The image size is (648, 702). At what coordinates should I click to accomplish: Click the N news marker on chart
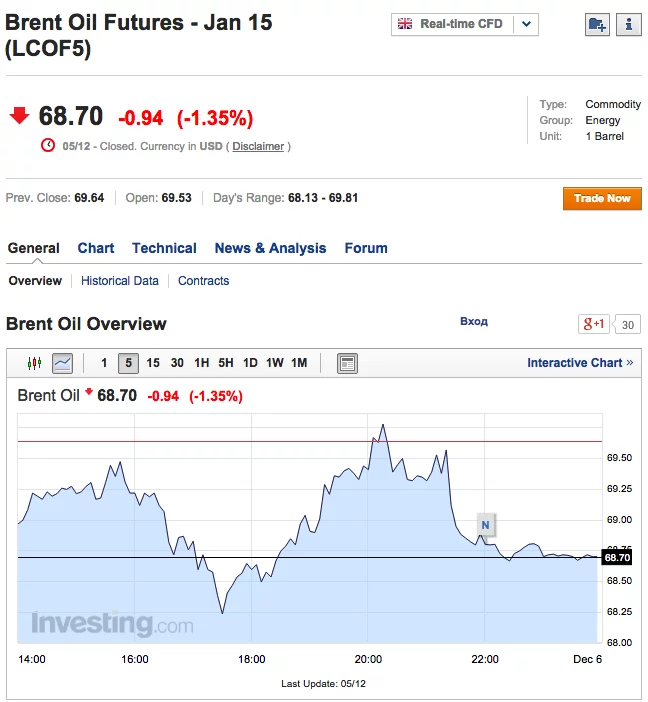click(x=485, y=524)
